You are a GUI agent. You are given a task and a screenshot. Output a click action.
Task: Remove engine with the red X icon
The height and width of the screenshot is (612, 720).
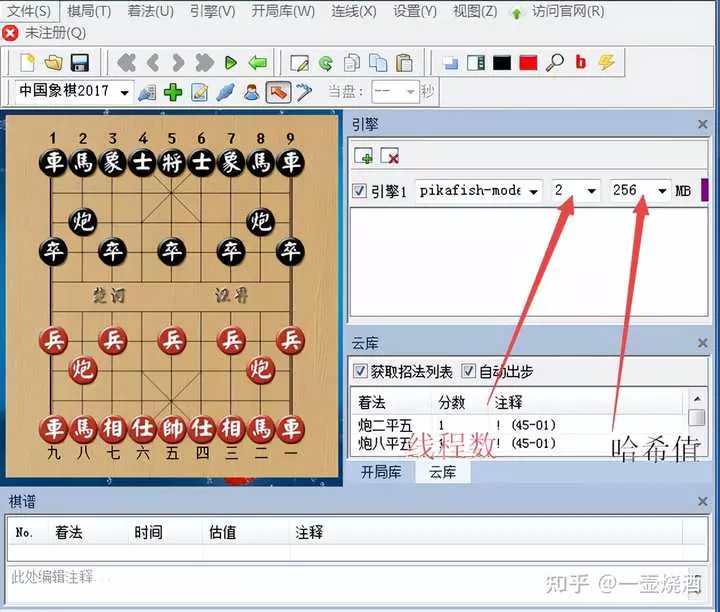click(x=390, y=156)
